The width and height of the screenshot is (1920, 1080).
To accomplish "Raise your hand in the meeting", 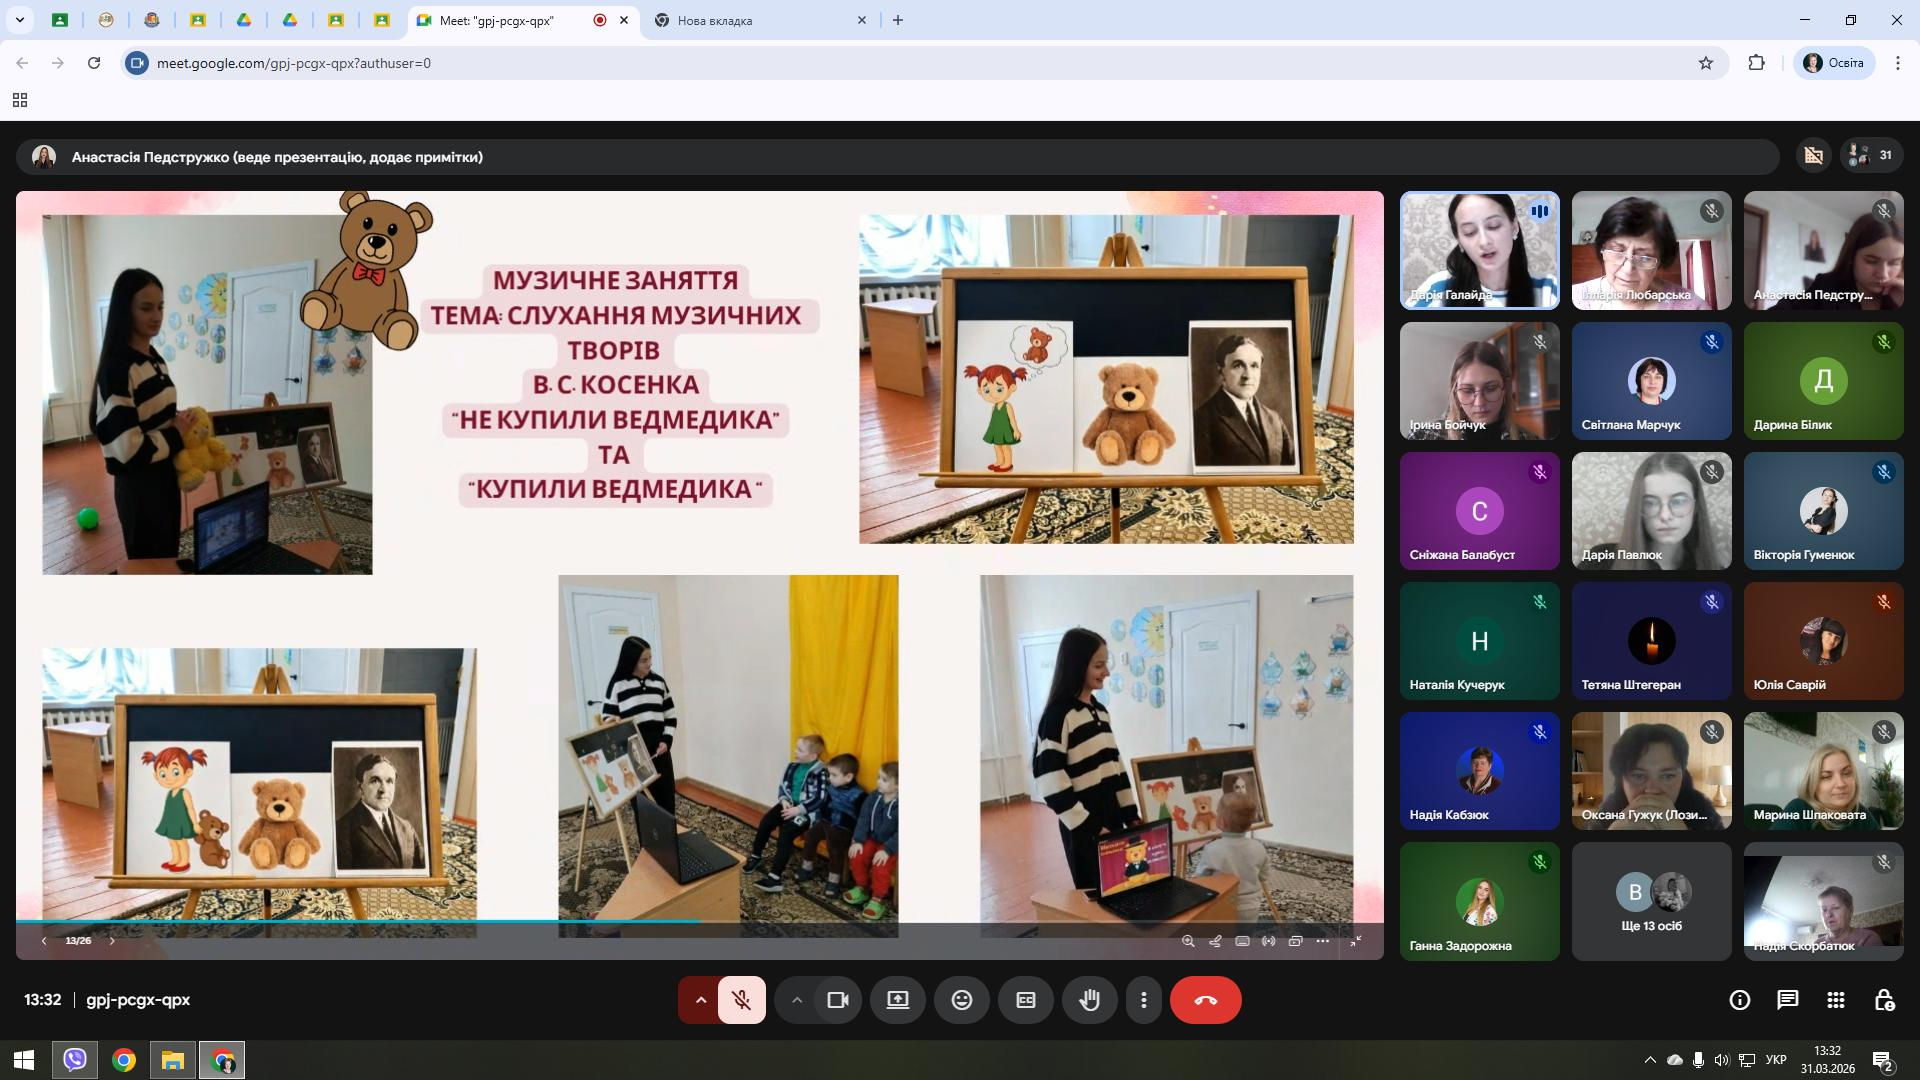I will [1090, 1000].
